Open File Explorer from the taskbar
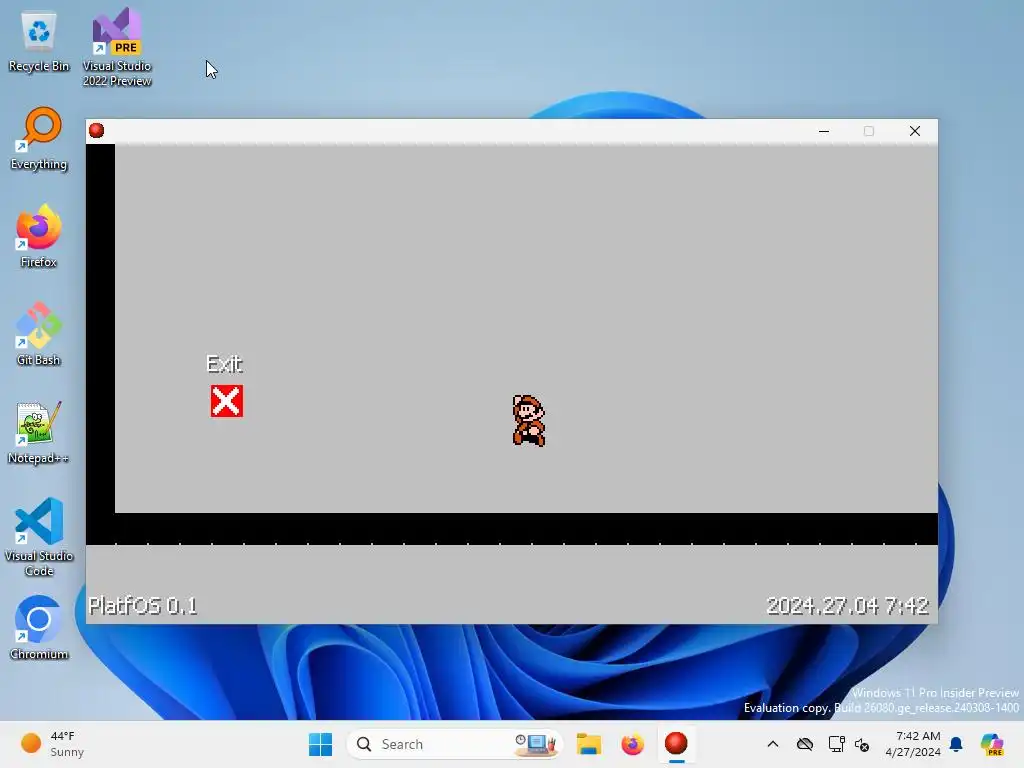This screenshot has height=768, width=1024. (588, 744)
